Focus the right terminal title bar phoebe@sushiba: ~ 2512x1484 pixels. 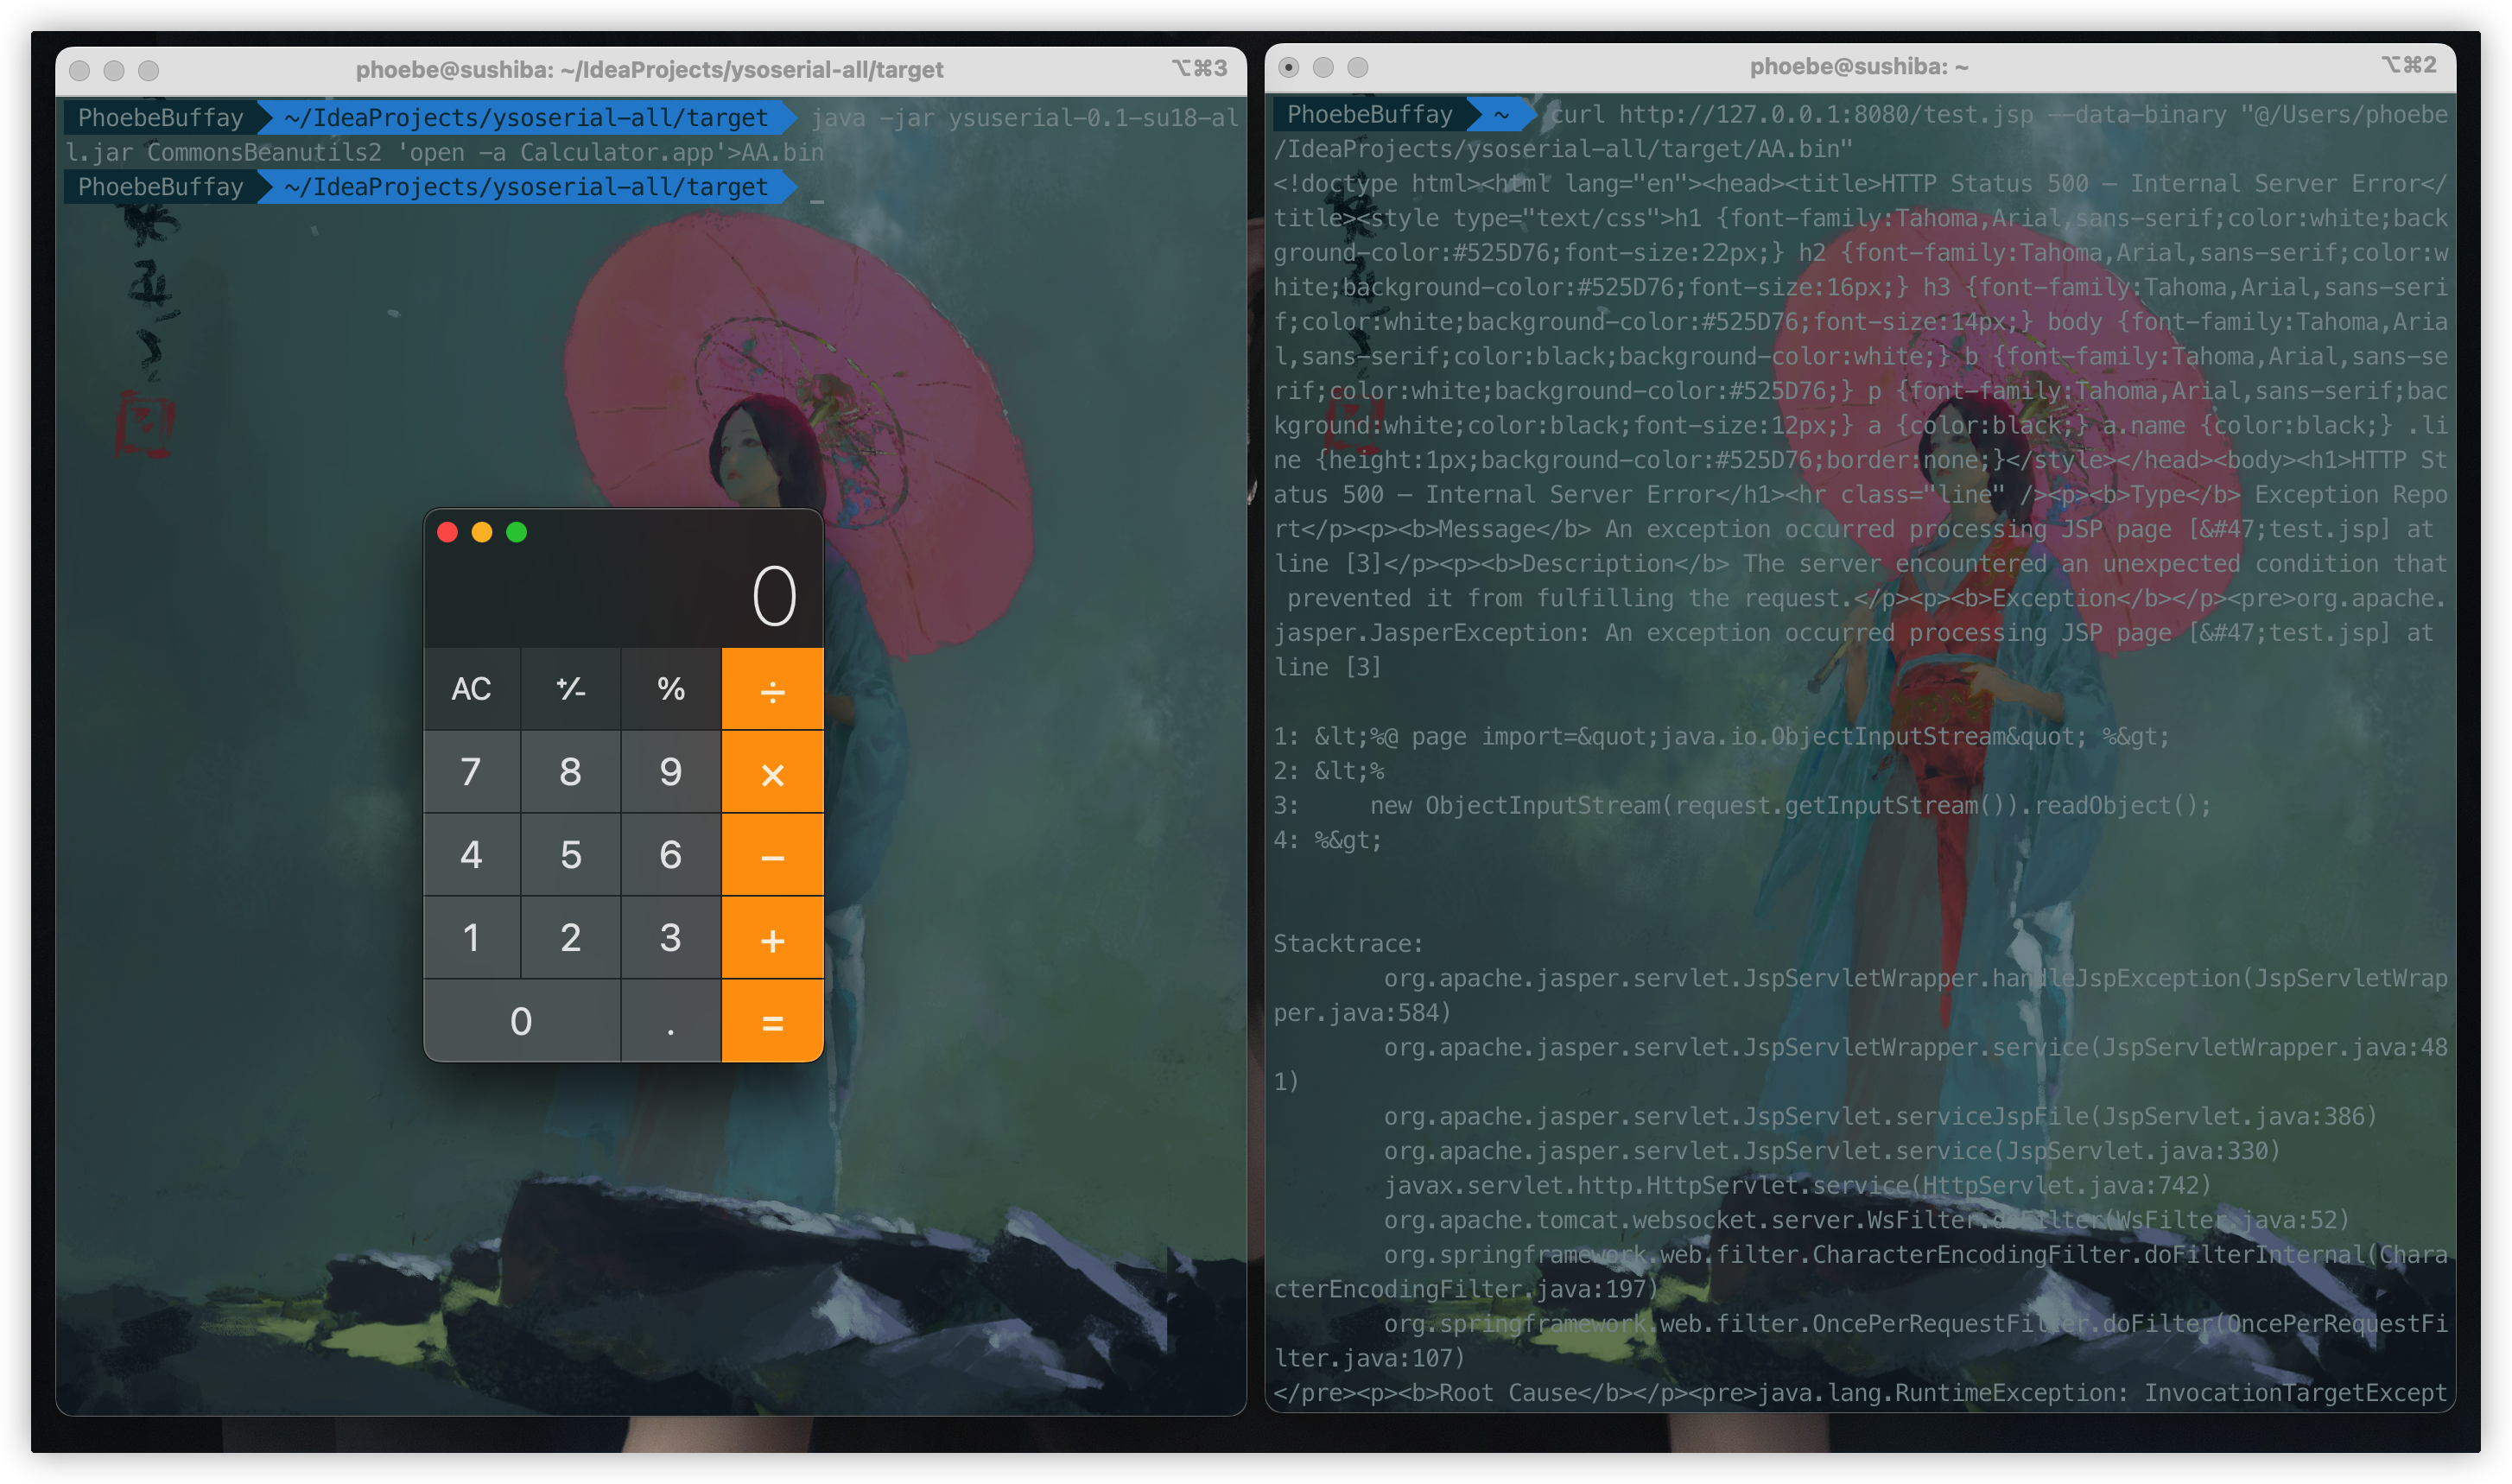[1858, 66]
